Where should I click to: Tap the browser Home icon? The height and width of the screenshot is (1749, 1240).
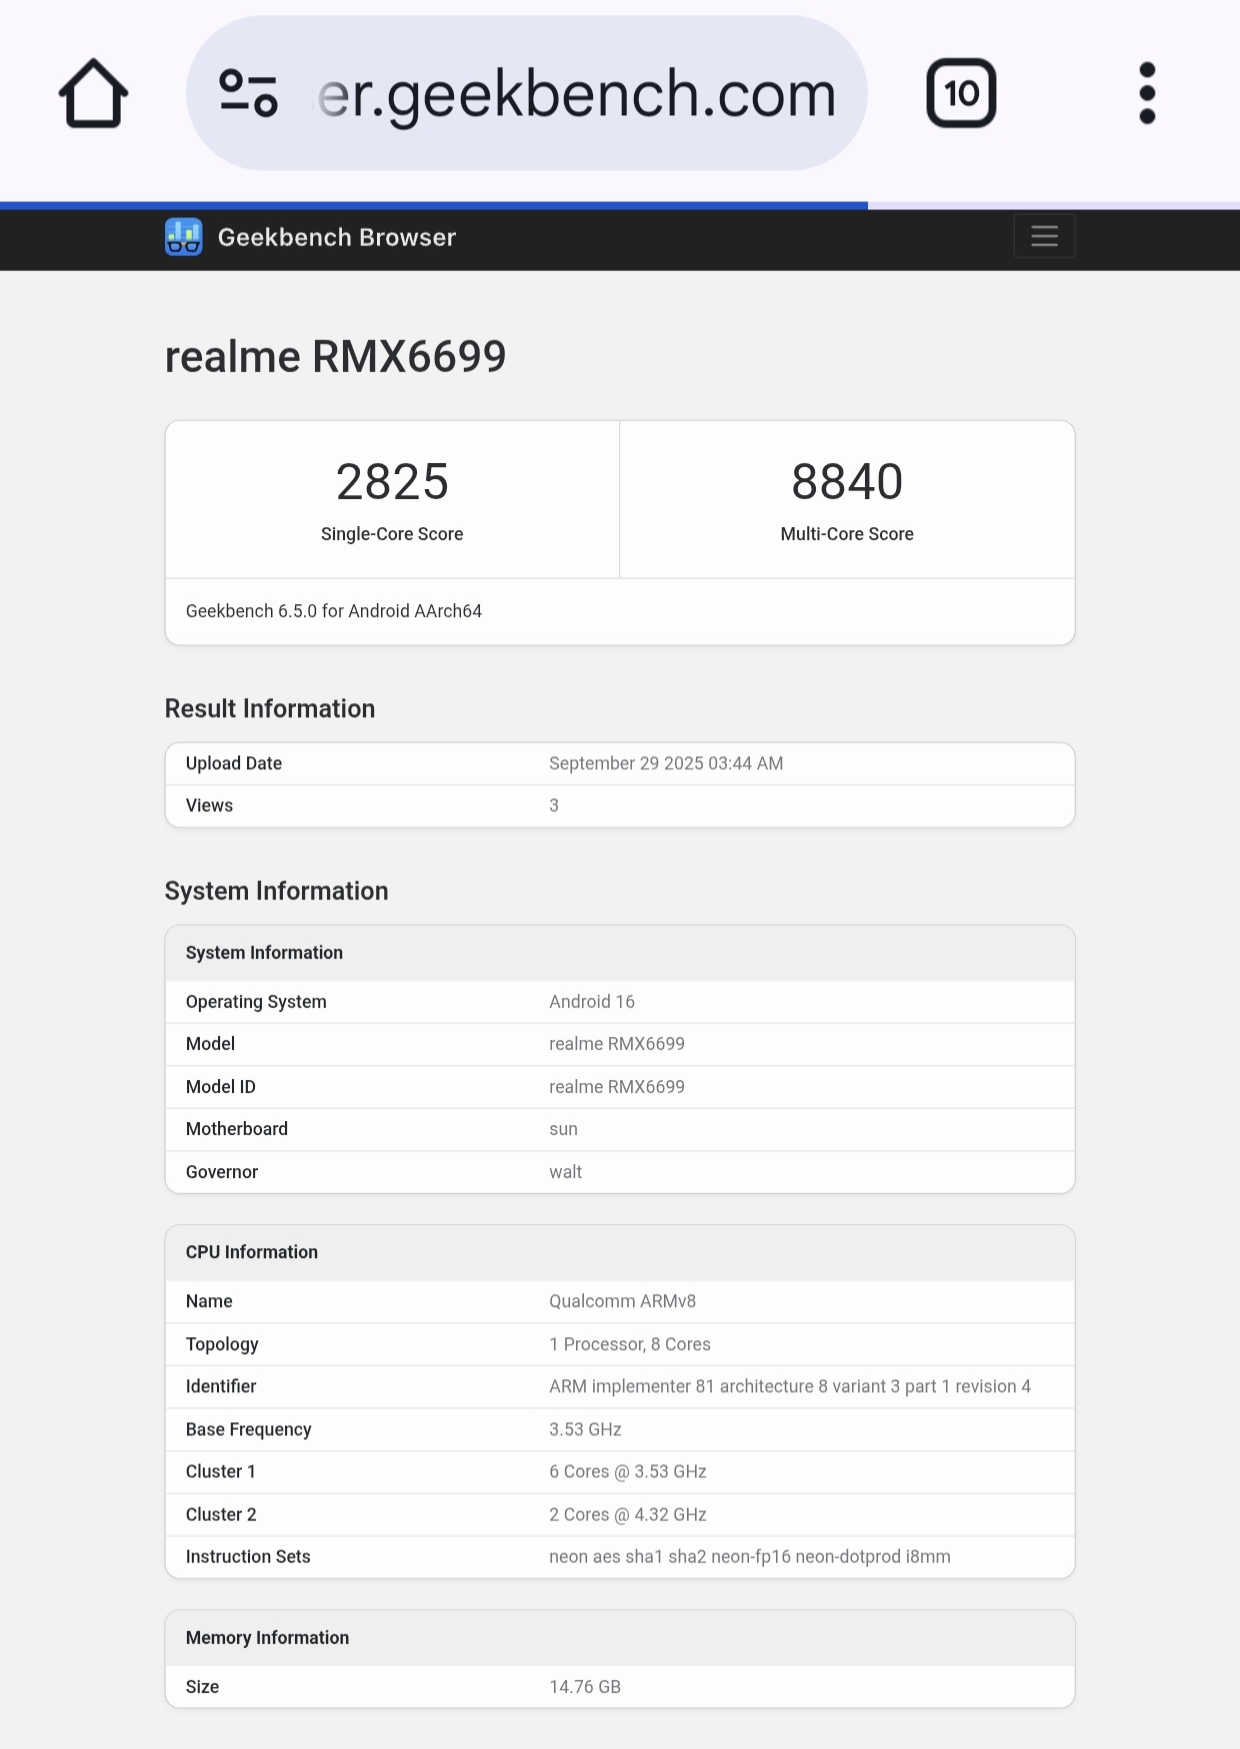94,94
